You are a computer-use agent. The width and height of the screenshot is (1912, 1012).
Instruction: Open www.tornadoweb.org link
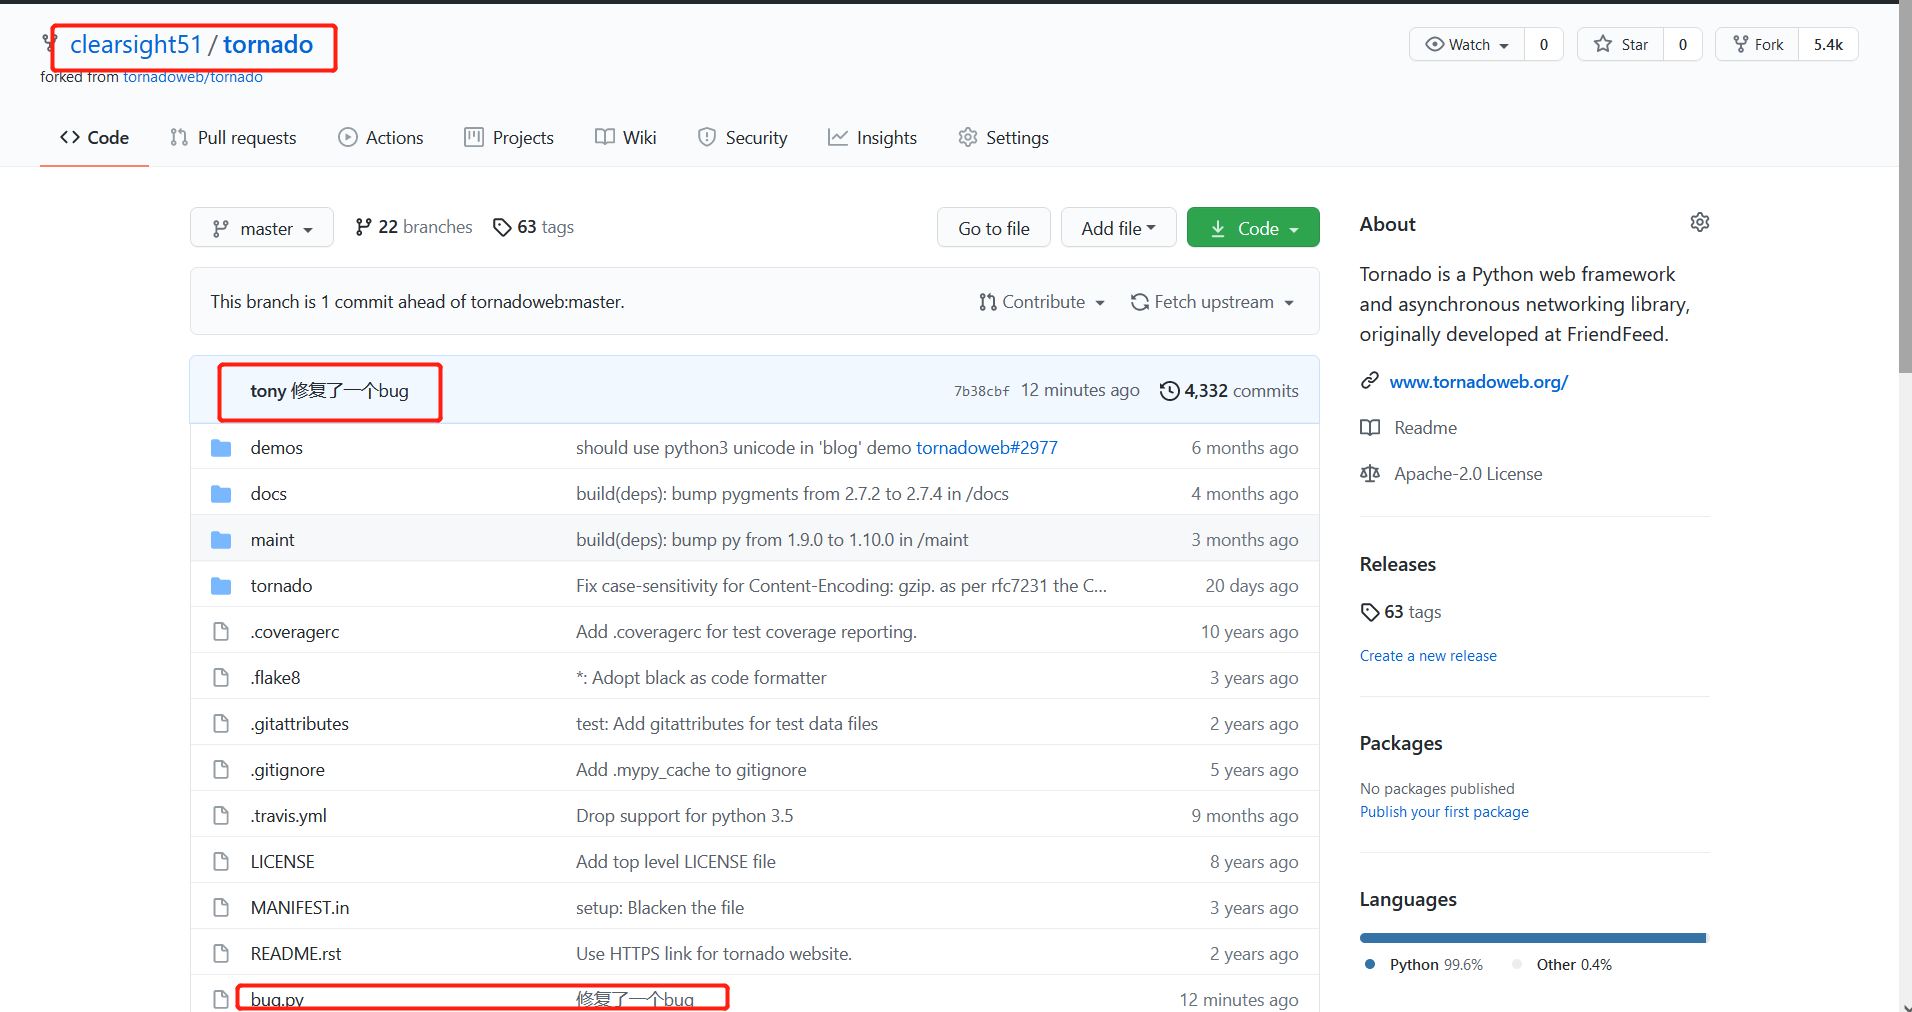tap(1479, 382)
